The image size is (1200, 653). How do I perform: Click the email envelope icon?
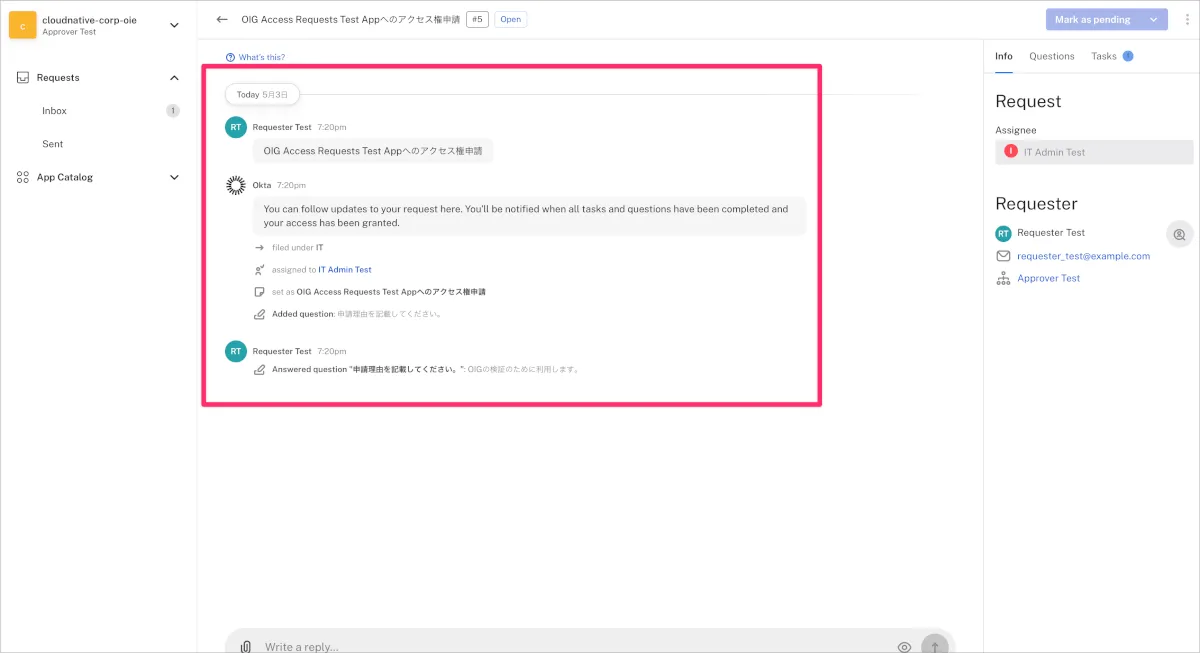1003,256
